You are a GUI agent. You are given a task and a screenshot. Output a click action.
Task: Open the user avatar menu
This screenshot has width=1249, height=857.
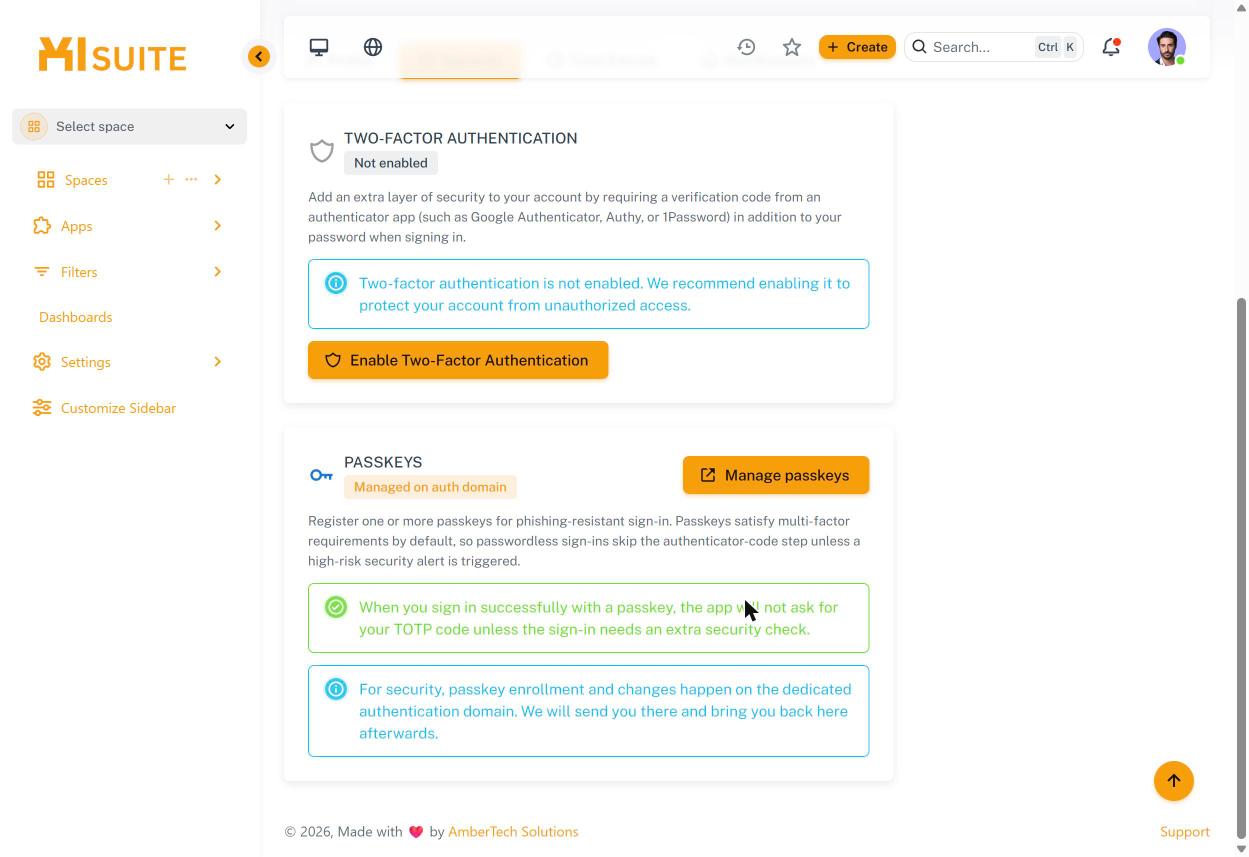tap(1167, 47)
